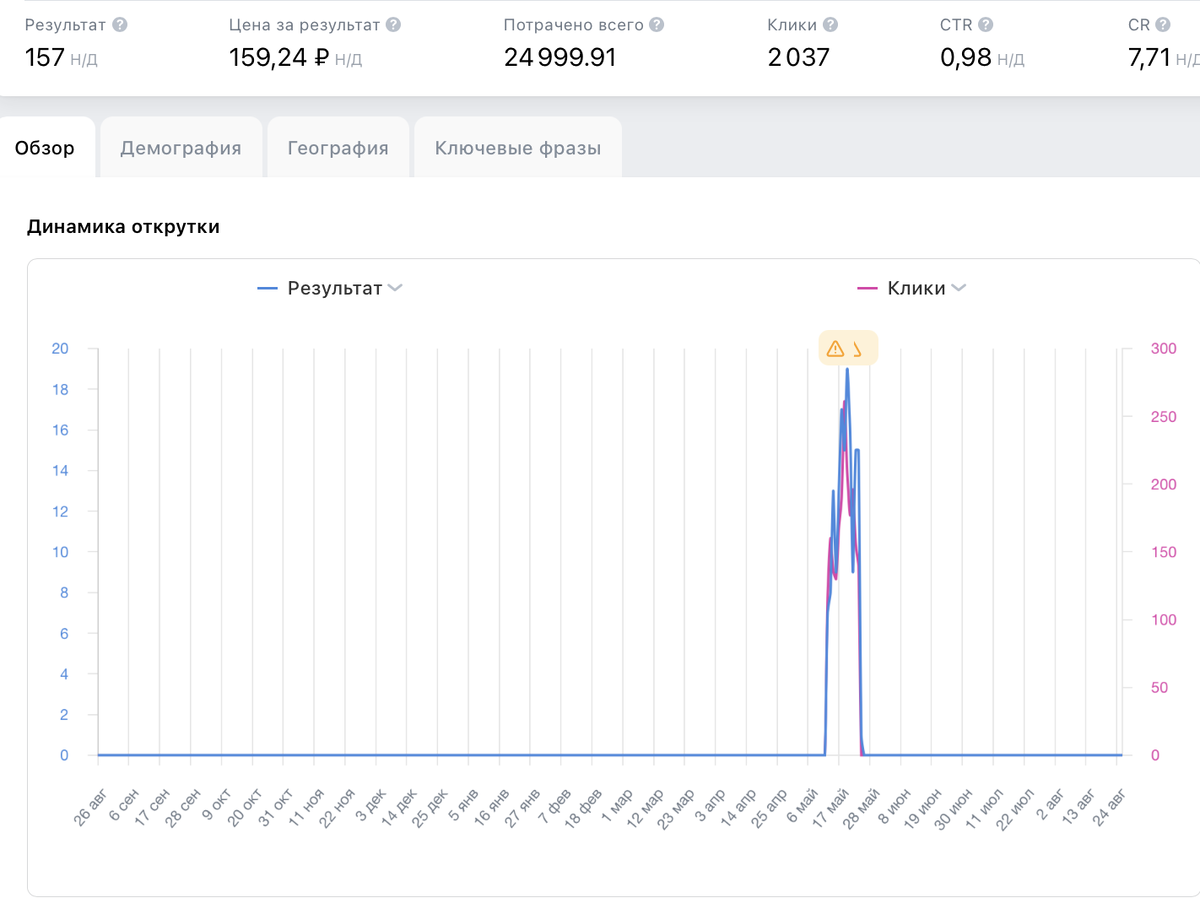Click help icon next to Результат metric
The image size is (1200, 898).
coord(120,25)
